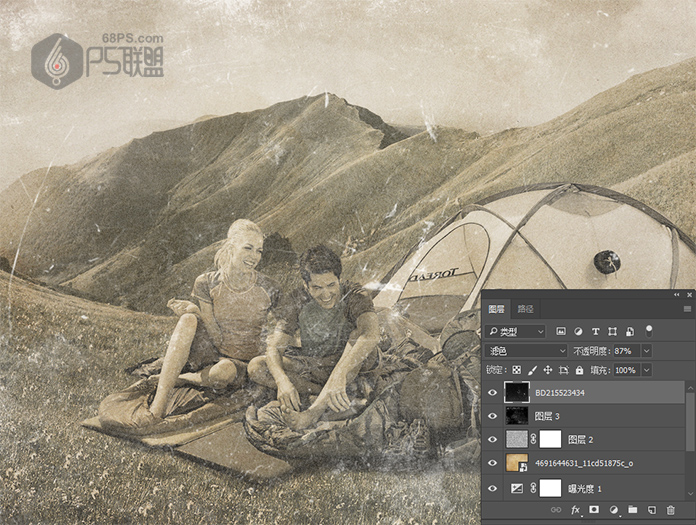
Task: Open the fill slider dropdown arrow
Action: 647,370
